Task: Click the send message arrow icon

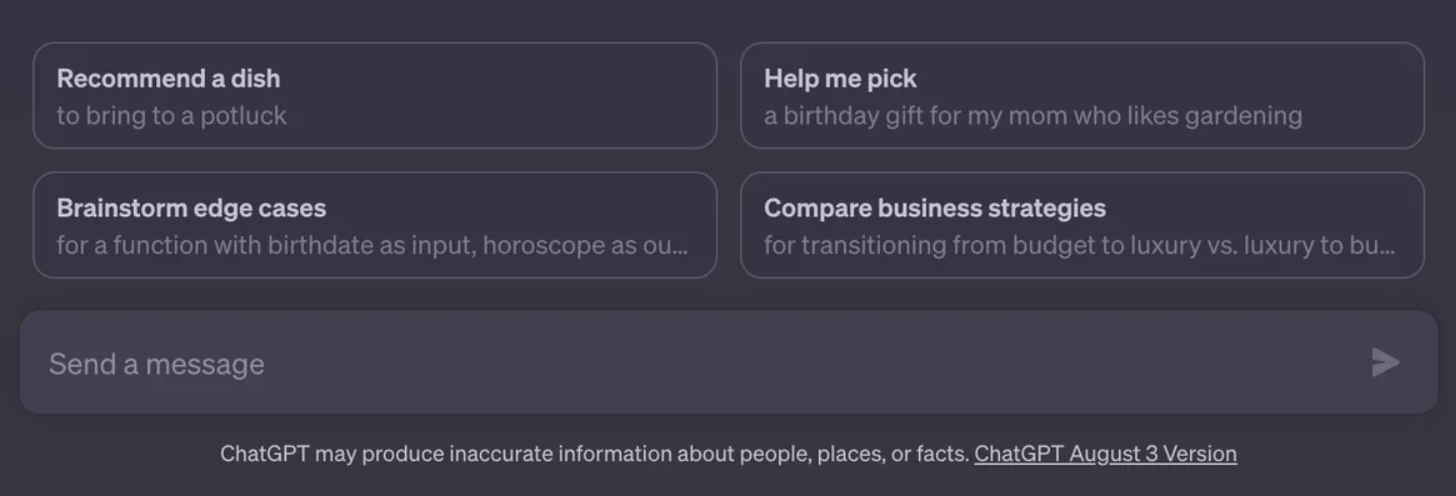Action: tap(1385, 362)
